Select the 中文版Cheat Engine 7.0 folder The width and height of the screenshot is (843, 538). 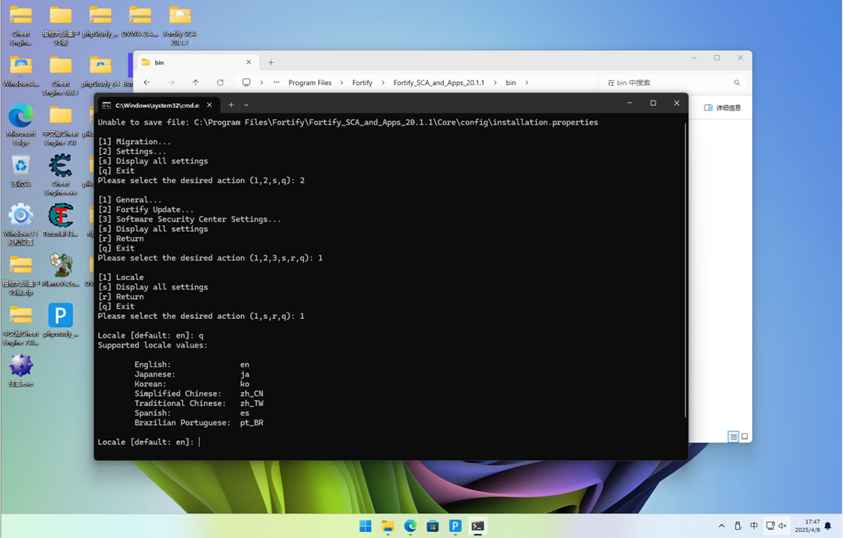click(x=60, y=126)
